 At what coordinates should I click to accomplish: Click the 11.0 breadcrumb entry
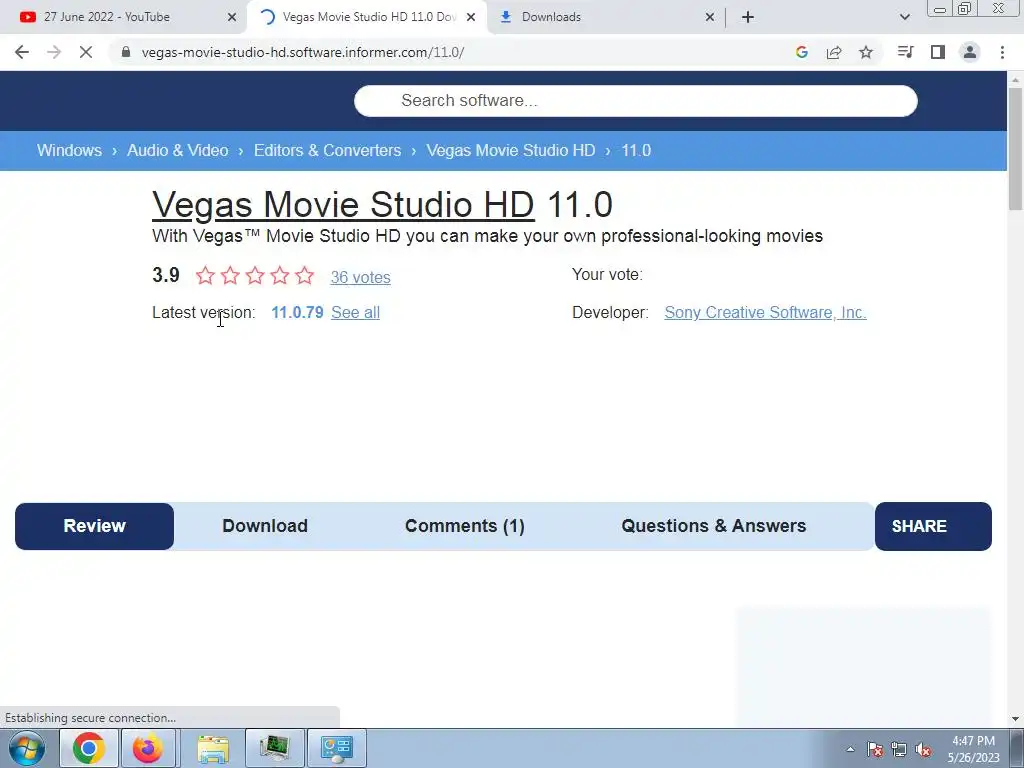[x=636, y=150]
